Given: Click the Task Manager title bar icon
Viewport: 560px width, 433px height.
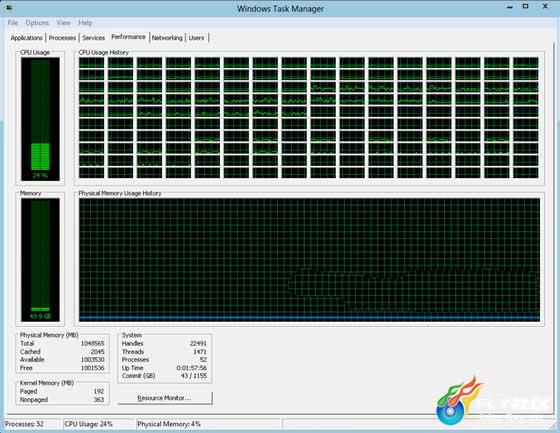Looking at the screenshot, I should tap(10, 7).
